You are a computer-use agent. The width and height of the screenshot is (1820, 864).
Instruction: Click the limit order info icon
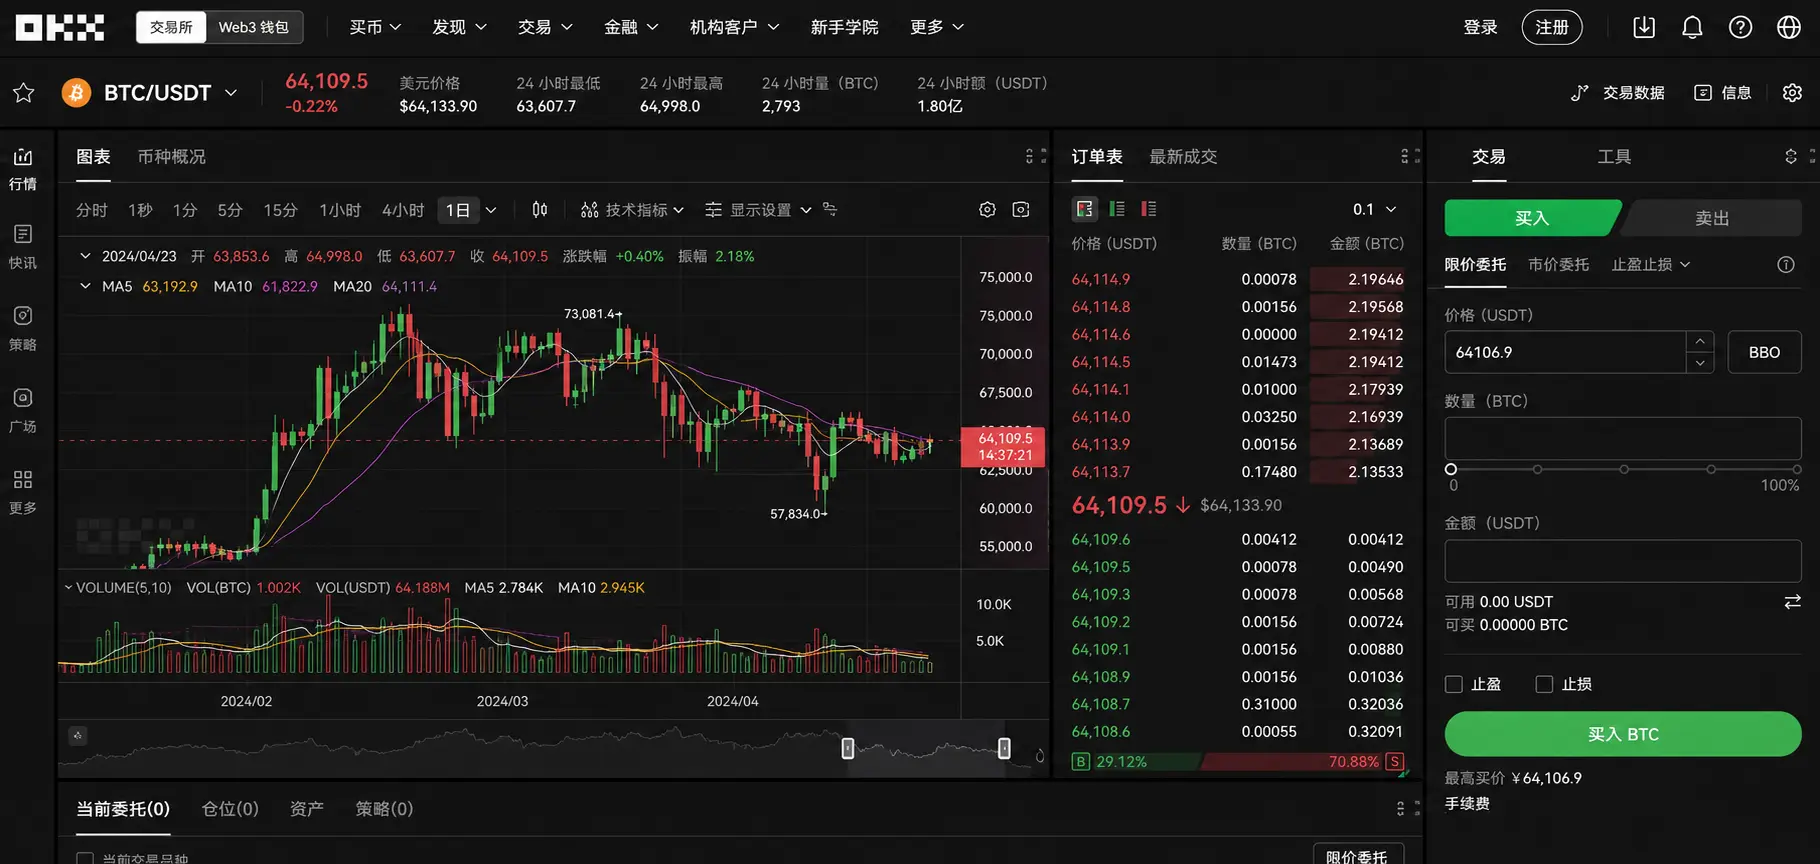[x=1786, y=265]
